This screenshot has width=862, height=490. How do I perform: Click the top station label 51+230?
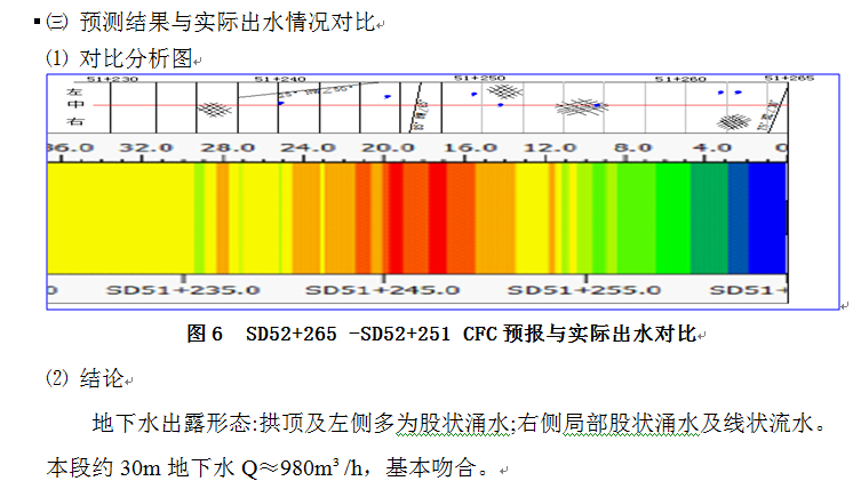coord(113,79)
